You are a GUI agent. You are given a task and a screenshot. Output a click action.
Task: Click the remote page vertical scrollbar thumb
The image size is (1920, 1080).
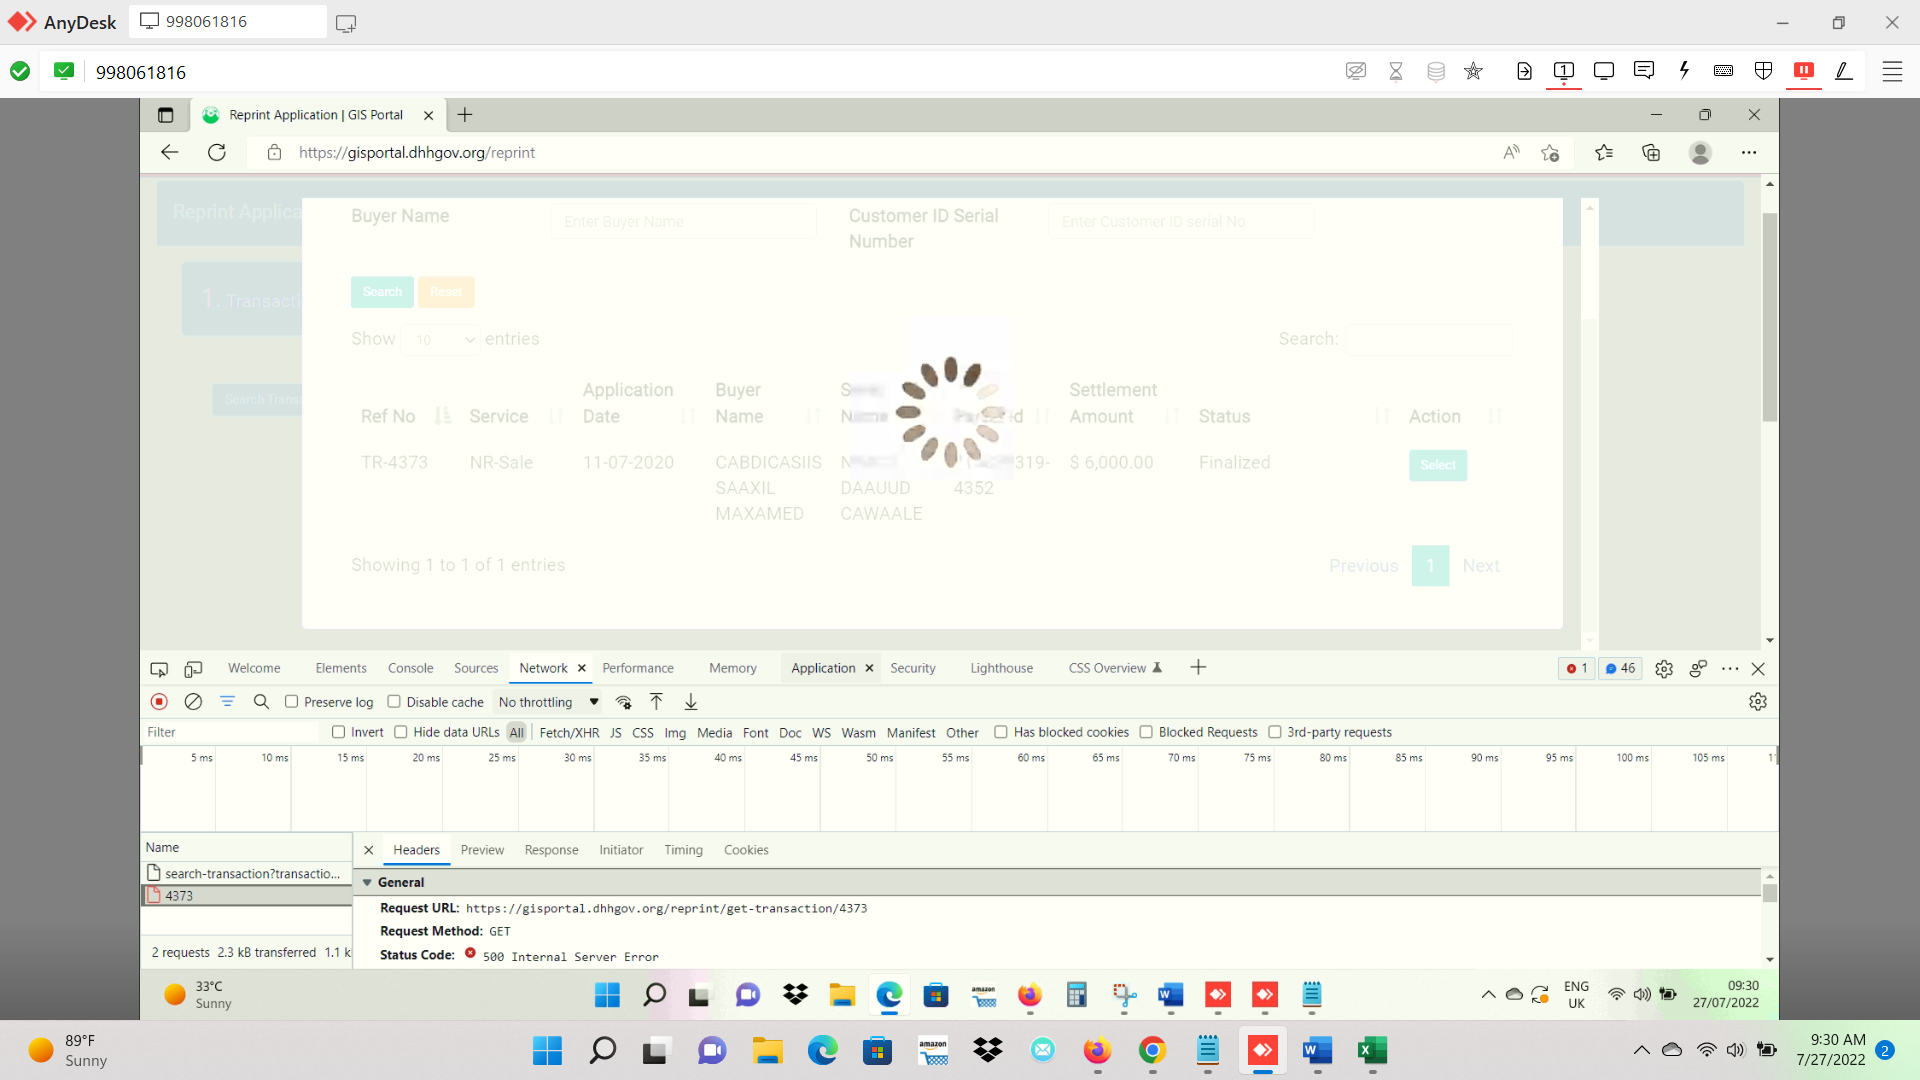point(1770,316)
